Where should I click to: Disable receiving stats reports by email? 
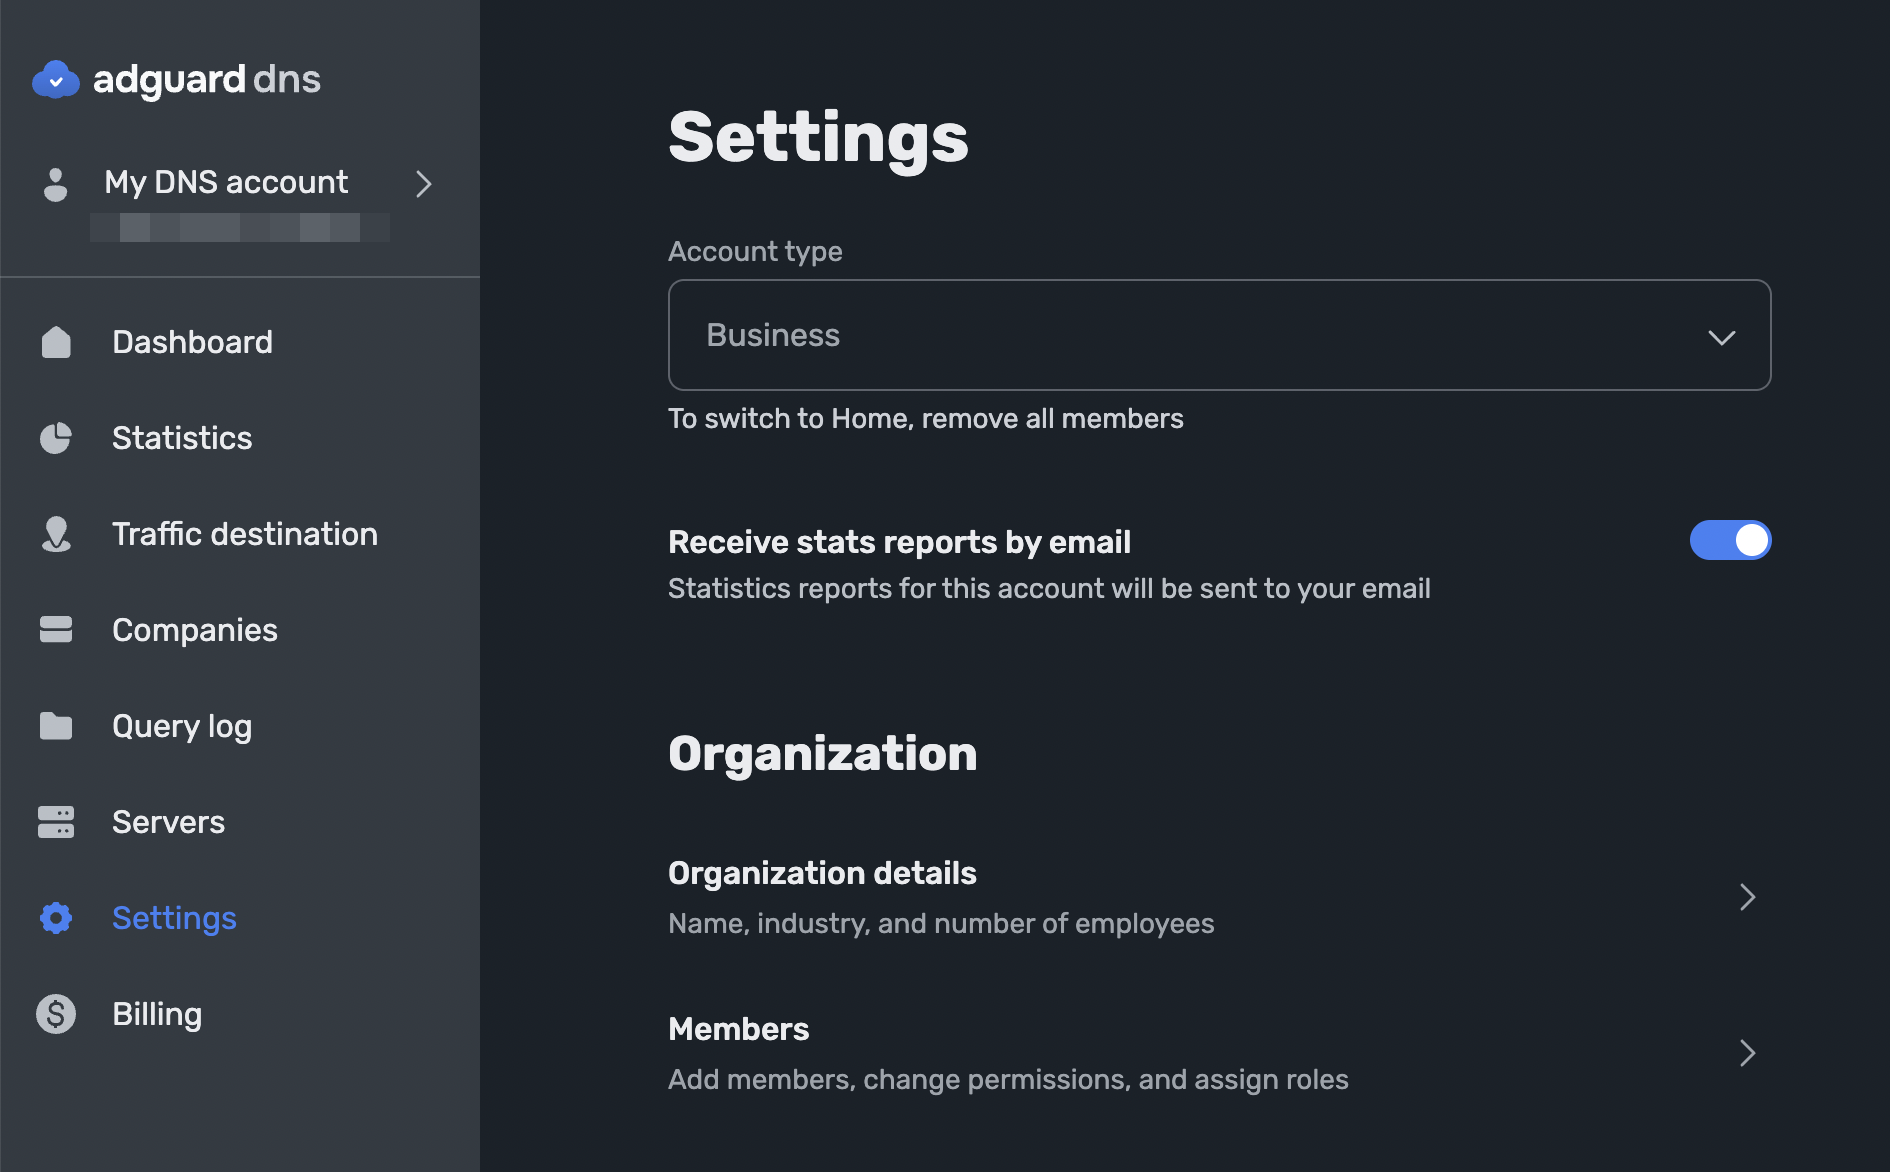(x=1730, y=540)
